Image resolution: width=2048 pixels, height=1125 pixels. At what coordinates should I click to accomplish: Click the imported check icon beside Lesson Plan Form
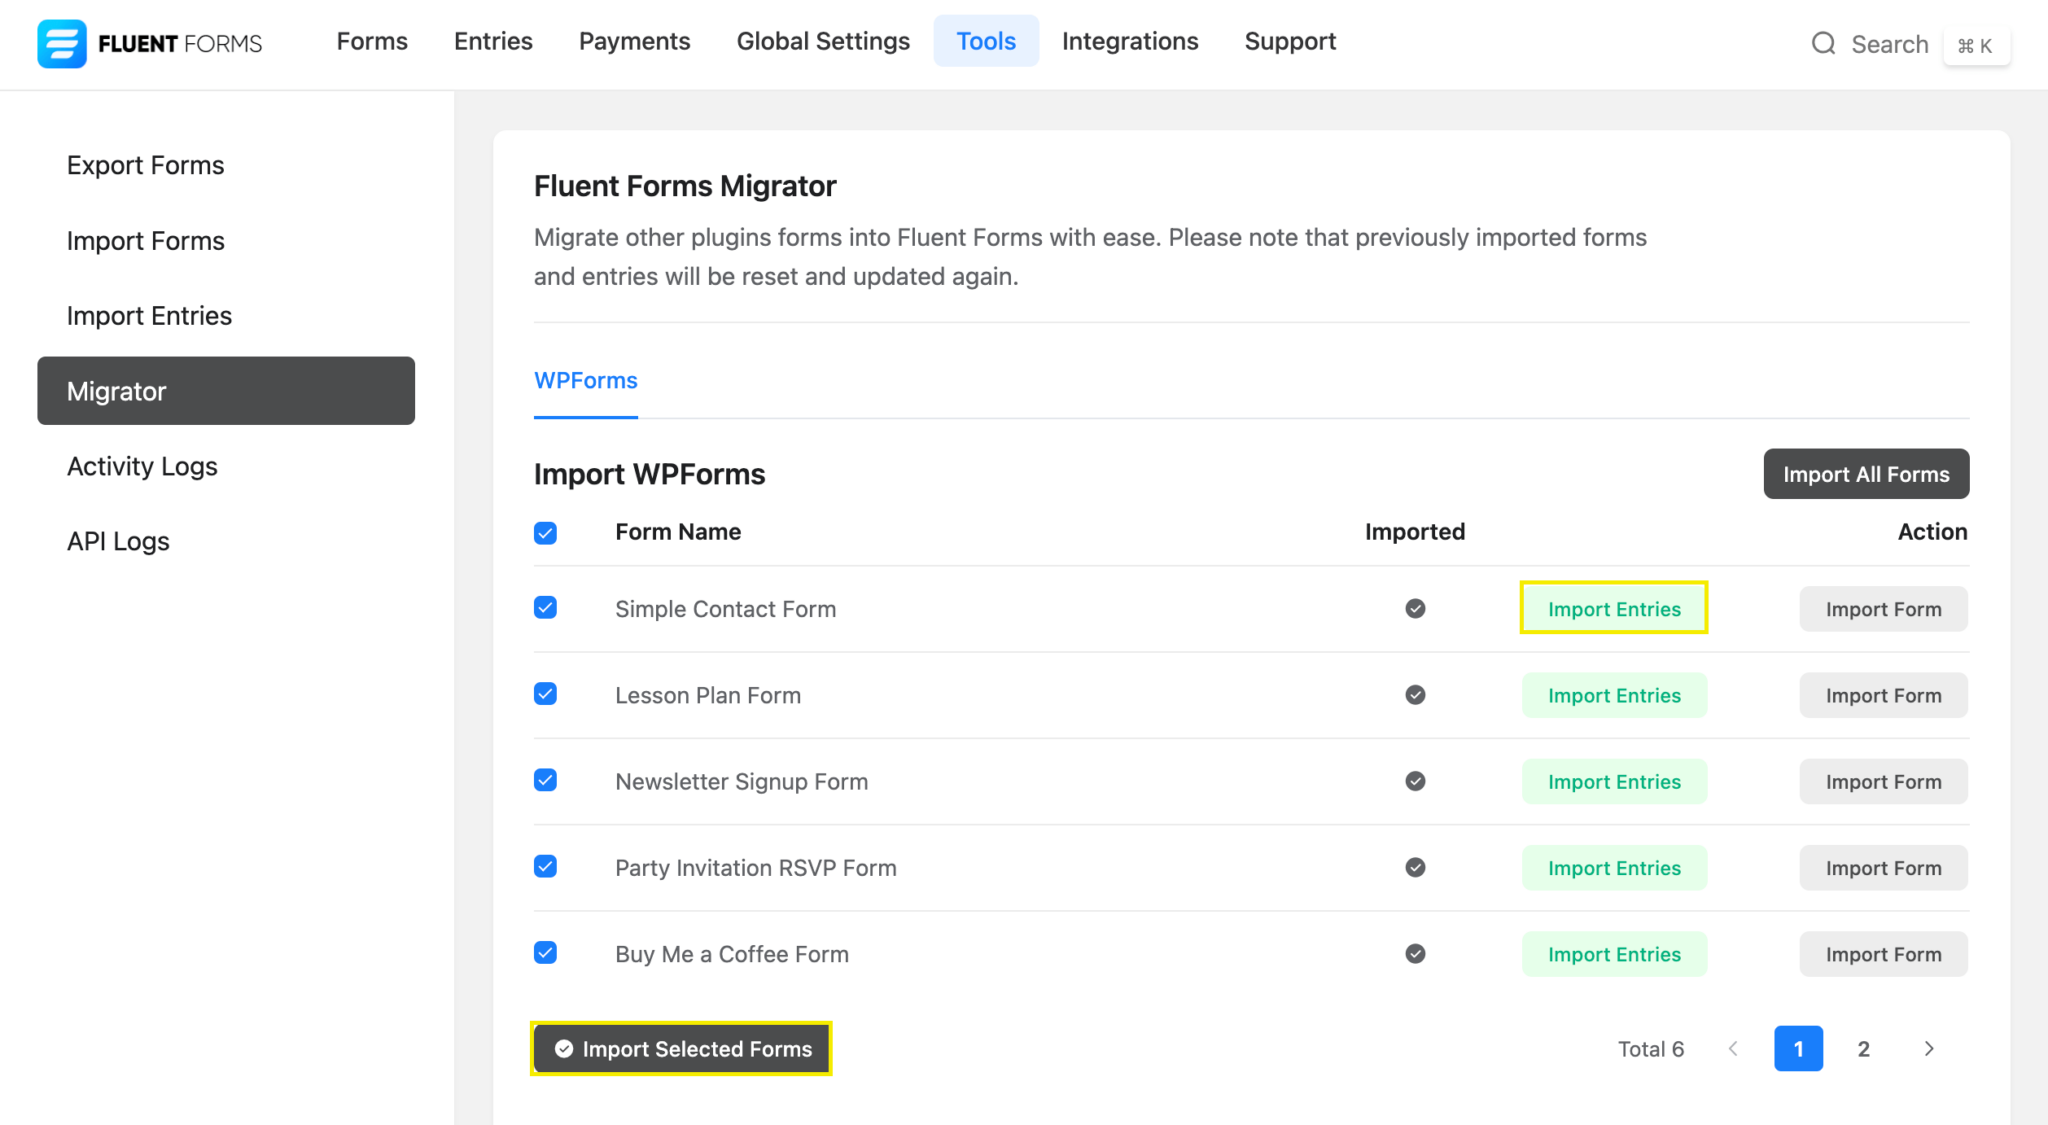pyautogui.click(x=1414, y=694)
